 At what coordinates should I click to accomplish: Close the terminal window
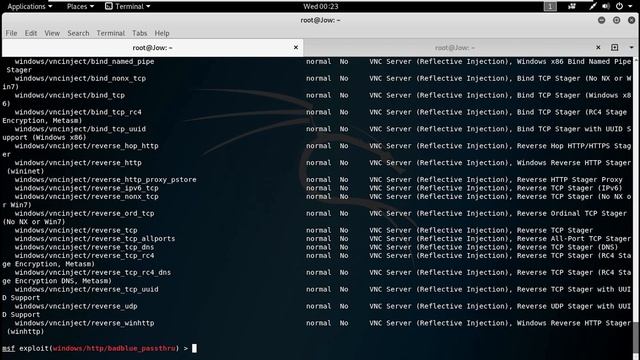point(631,20)
